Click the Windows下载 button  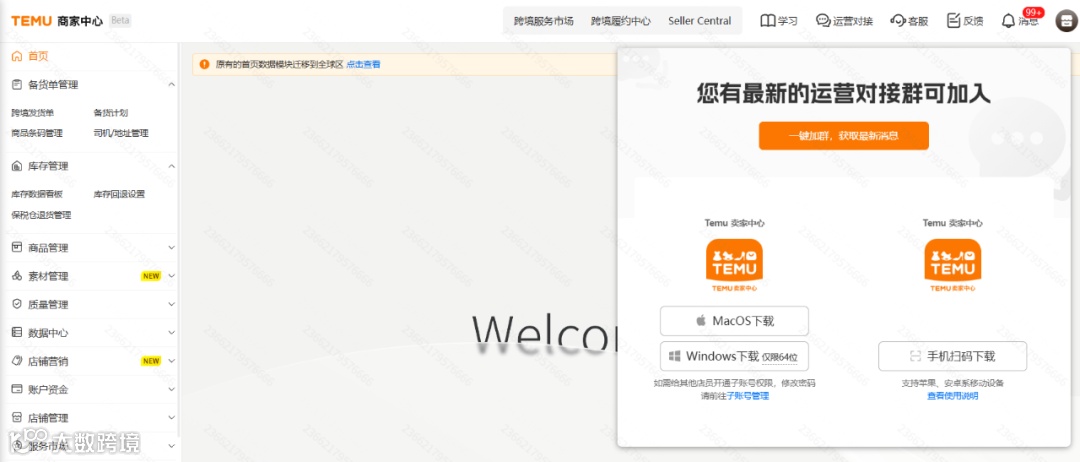[x=734, y=356]
